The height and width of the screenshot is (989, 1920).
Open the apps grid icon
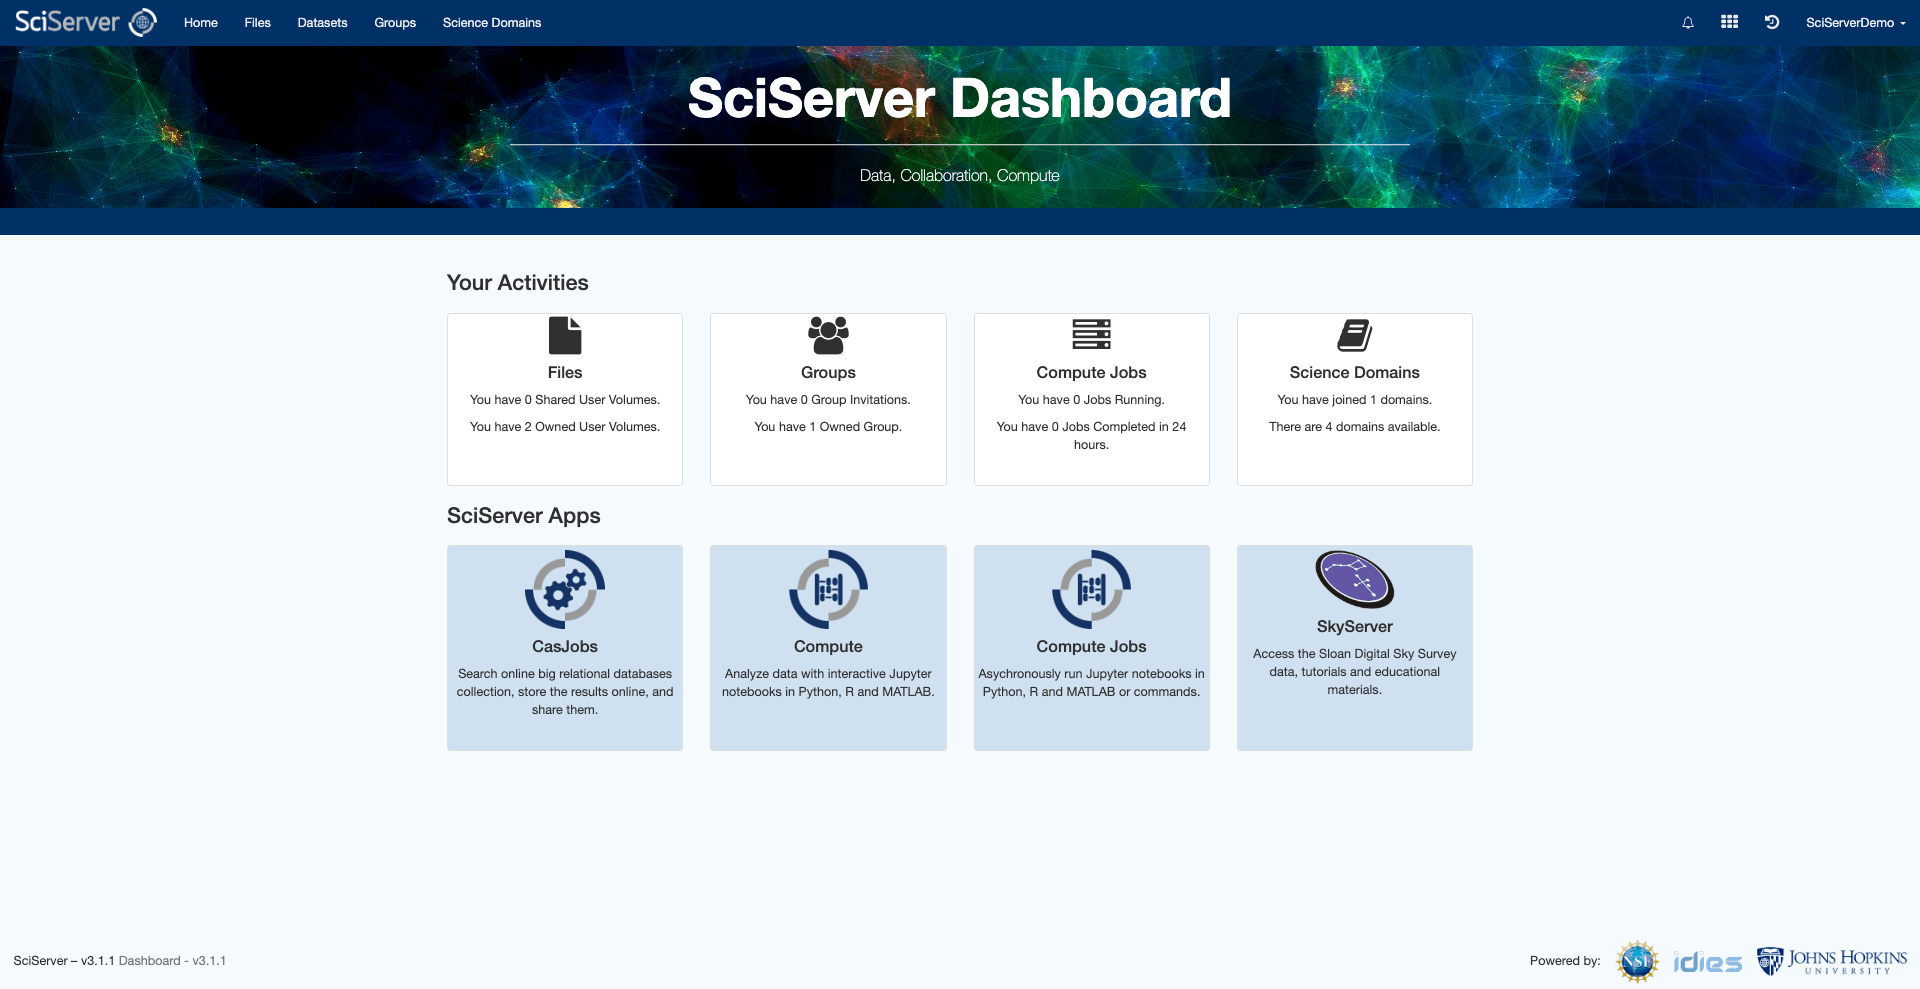(x=1729, y=22)
